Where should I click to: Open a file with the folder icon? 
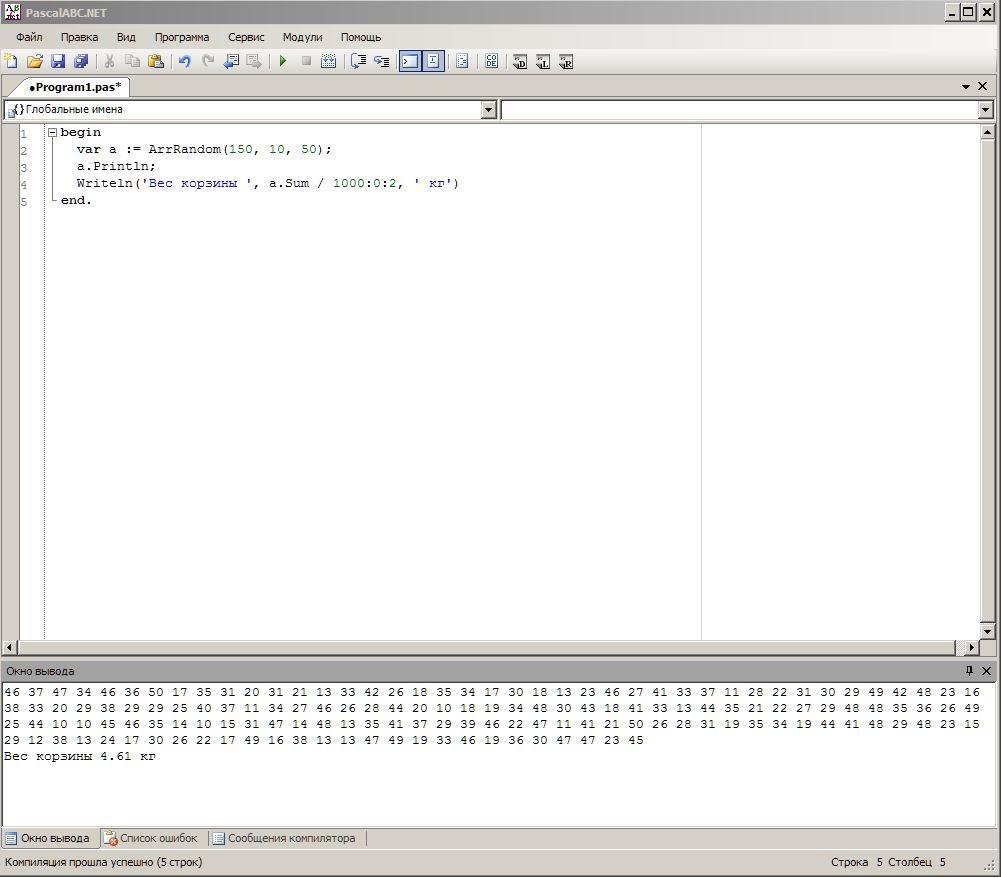(34, 61)
